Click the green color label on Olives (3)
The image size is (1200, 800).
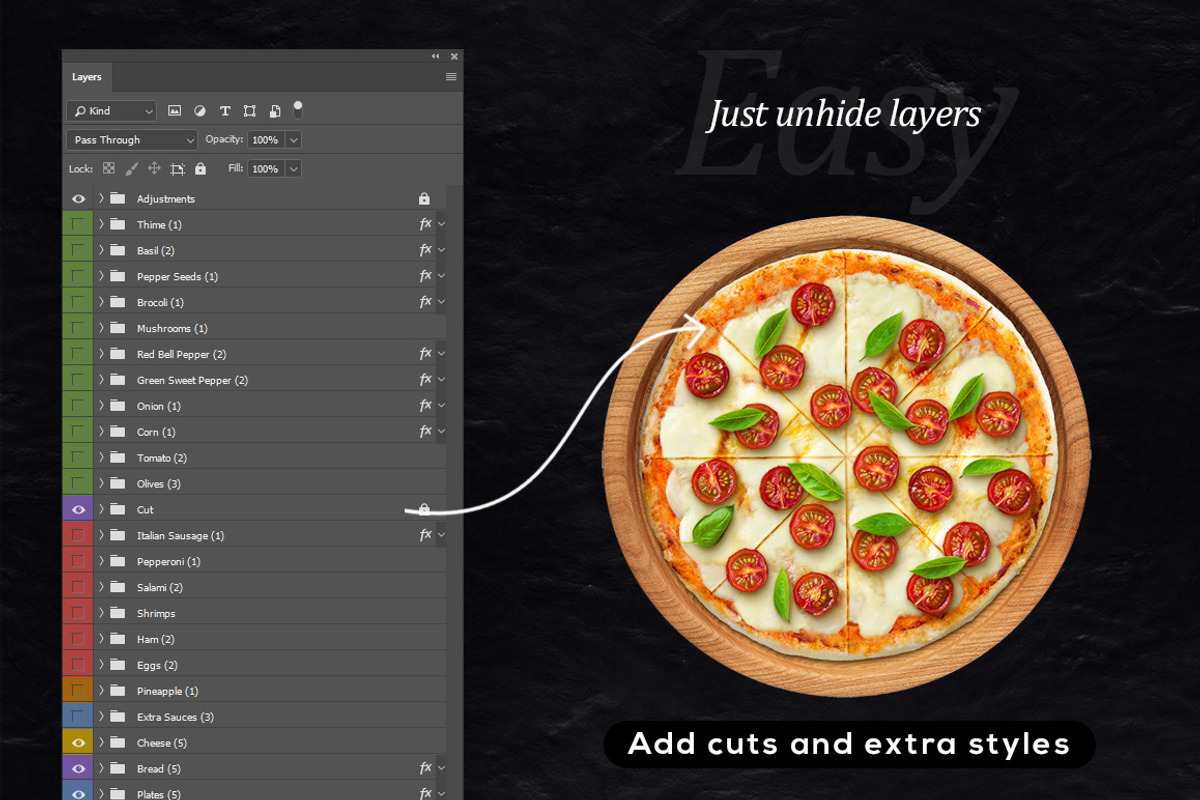tap(77, 483)
